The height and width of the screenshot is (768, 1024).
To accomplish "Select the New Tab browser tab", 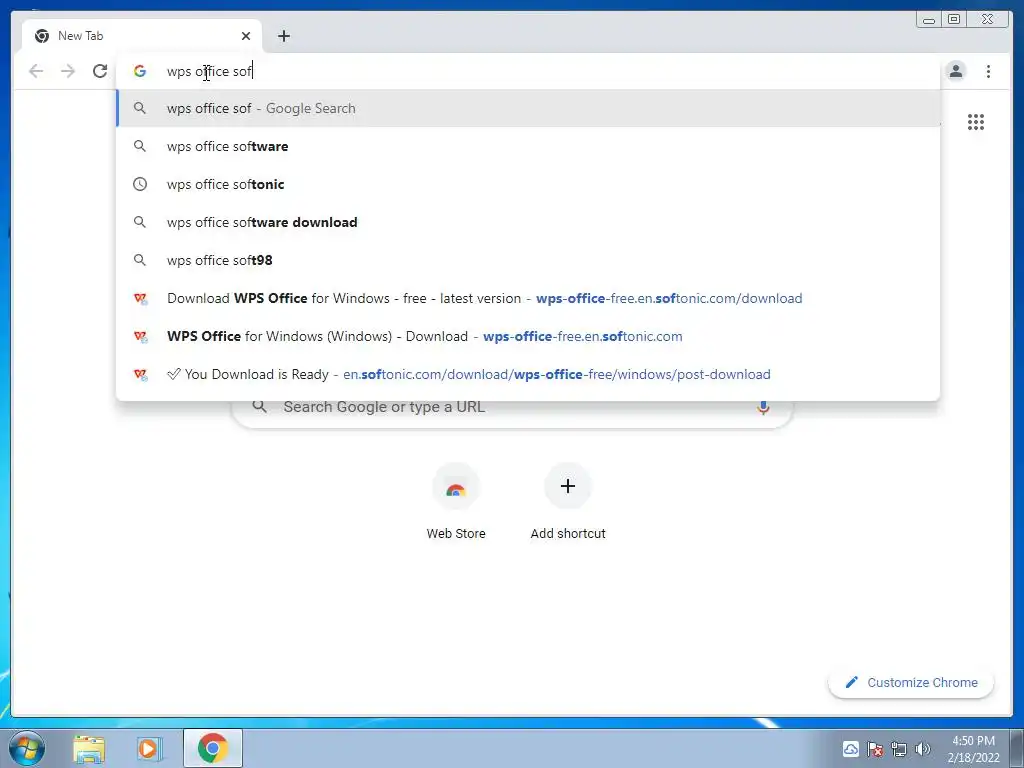I will point(142,36).
